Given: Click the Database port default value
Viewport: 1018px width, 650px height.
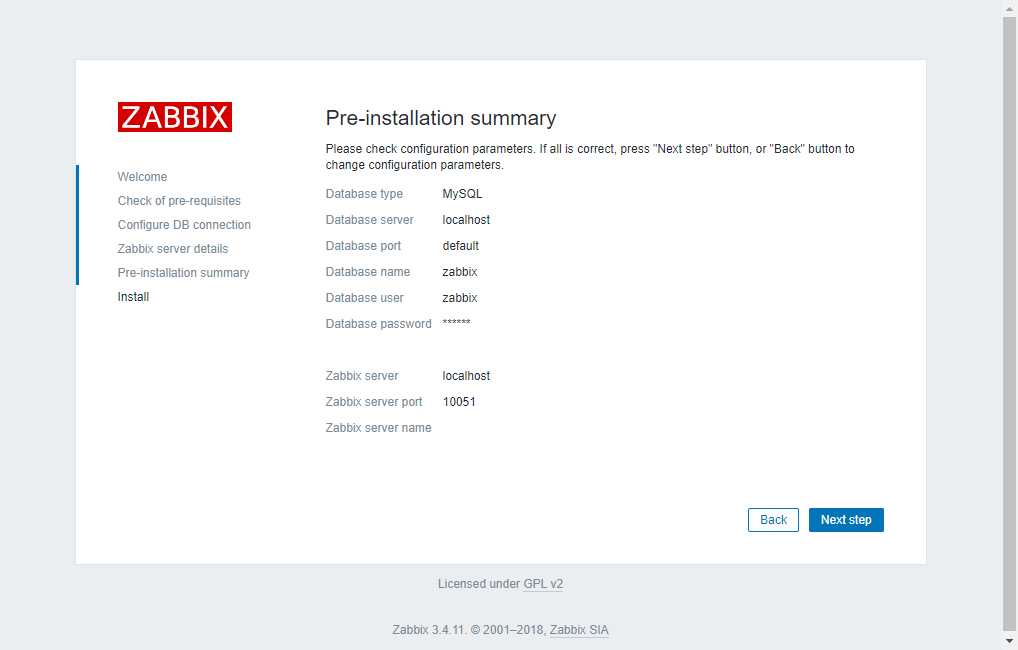Looking at the screenshot, I should pyautogui.click(x=460, y=245).
